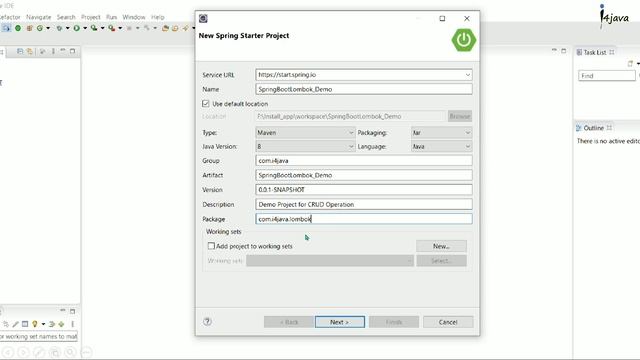
Task: Select the Outline tab
Action: coord(593,128)
